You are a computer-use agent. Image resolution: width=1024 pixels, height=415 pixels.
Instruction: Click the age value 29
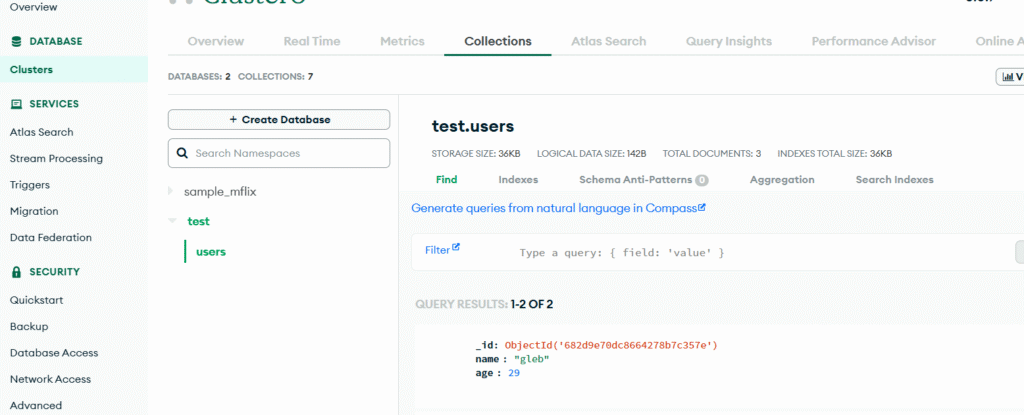pos(514,373)
